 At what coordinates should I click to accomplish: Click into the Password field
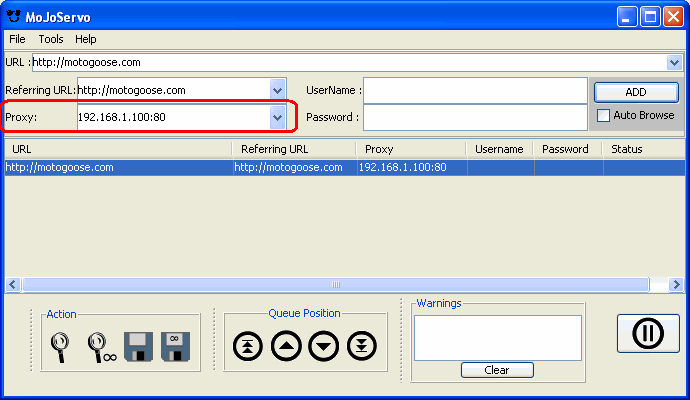(475, 117)
